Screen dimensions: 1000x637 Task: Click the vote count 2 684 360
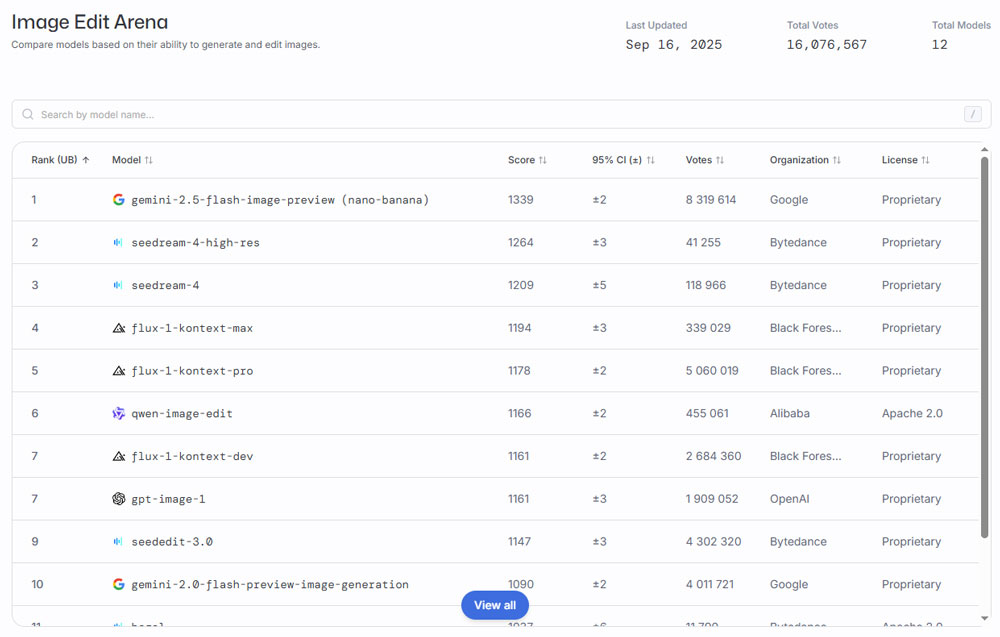[x=713, y=456]
